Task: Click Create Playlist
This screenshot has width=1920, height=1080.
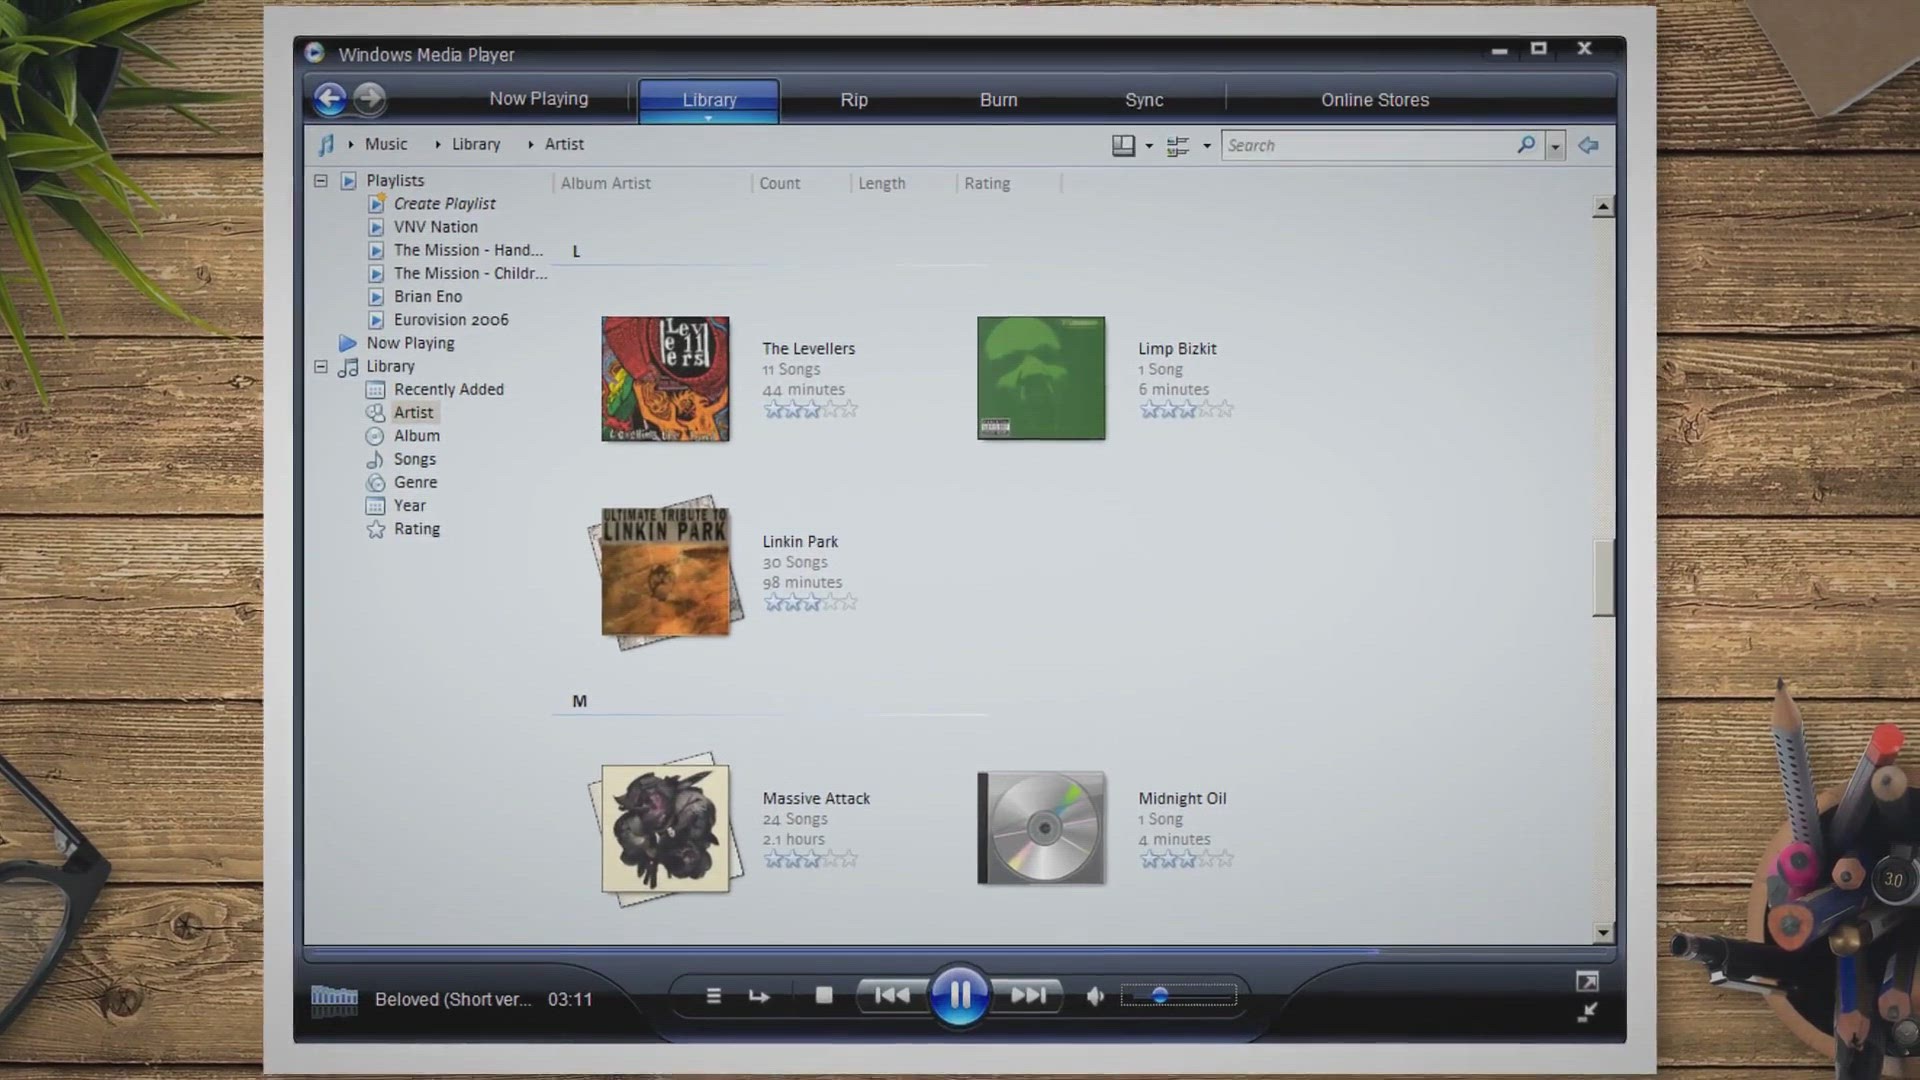Action: (444, 203)
